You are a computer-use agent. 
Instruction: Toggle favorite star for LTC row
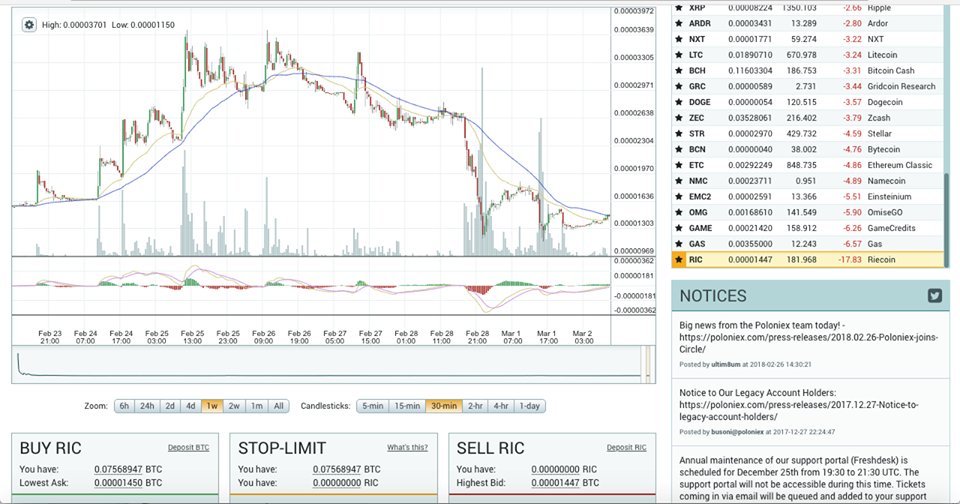coord(678,55)
